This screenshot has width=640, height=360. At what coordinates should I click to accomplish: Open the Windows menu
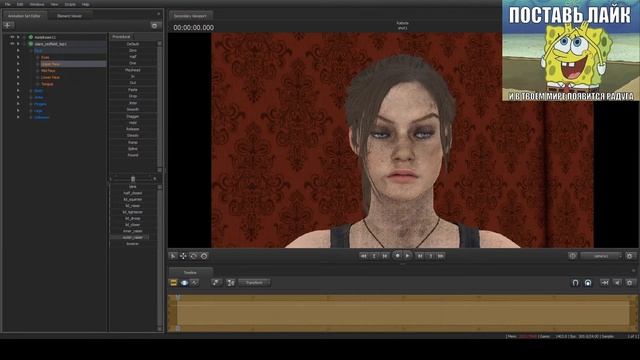click(37, 4)
